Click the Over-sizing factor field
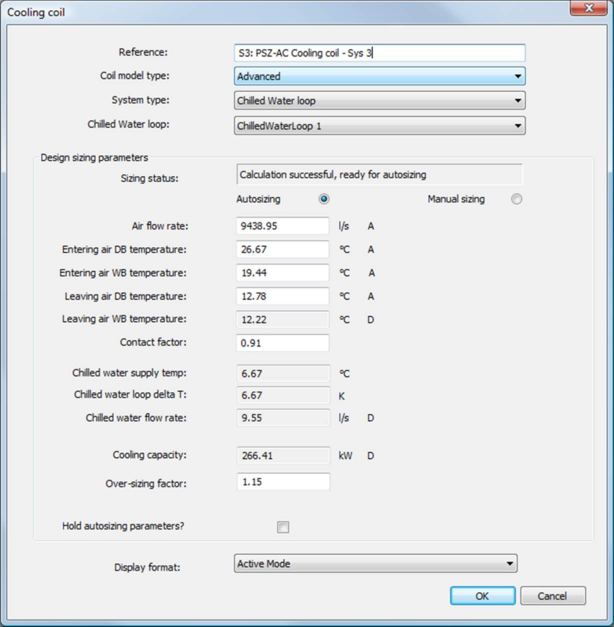 click(283, 483)
